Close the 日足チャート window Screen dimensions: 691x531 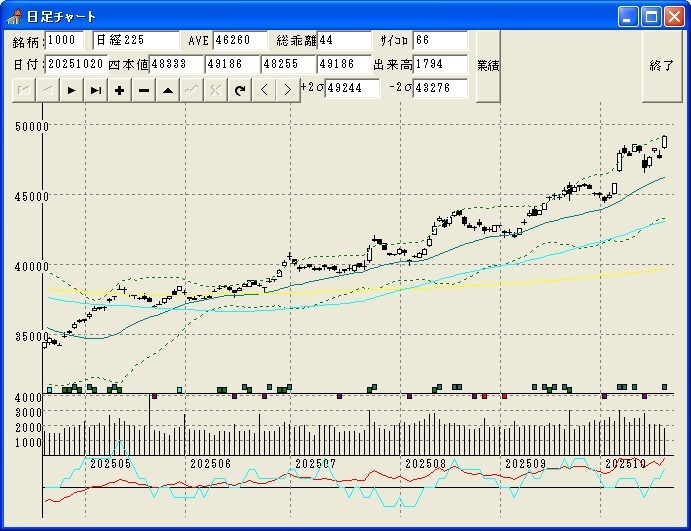[674, 17]
